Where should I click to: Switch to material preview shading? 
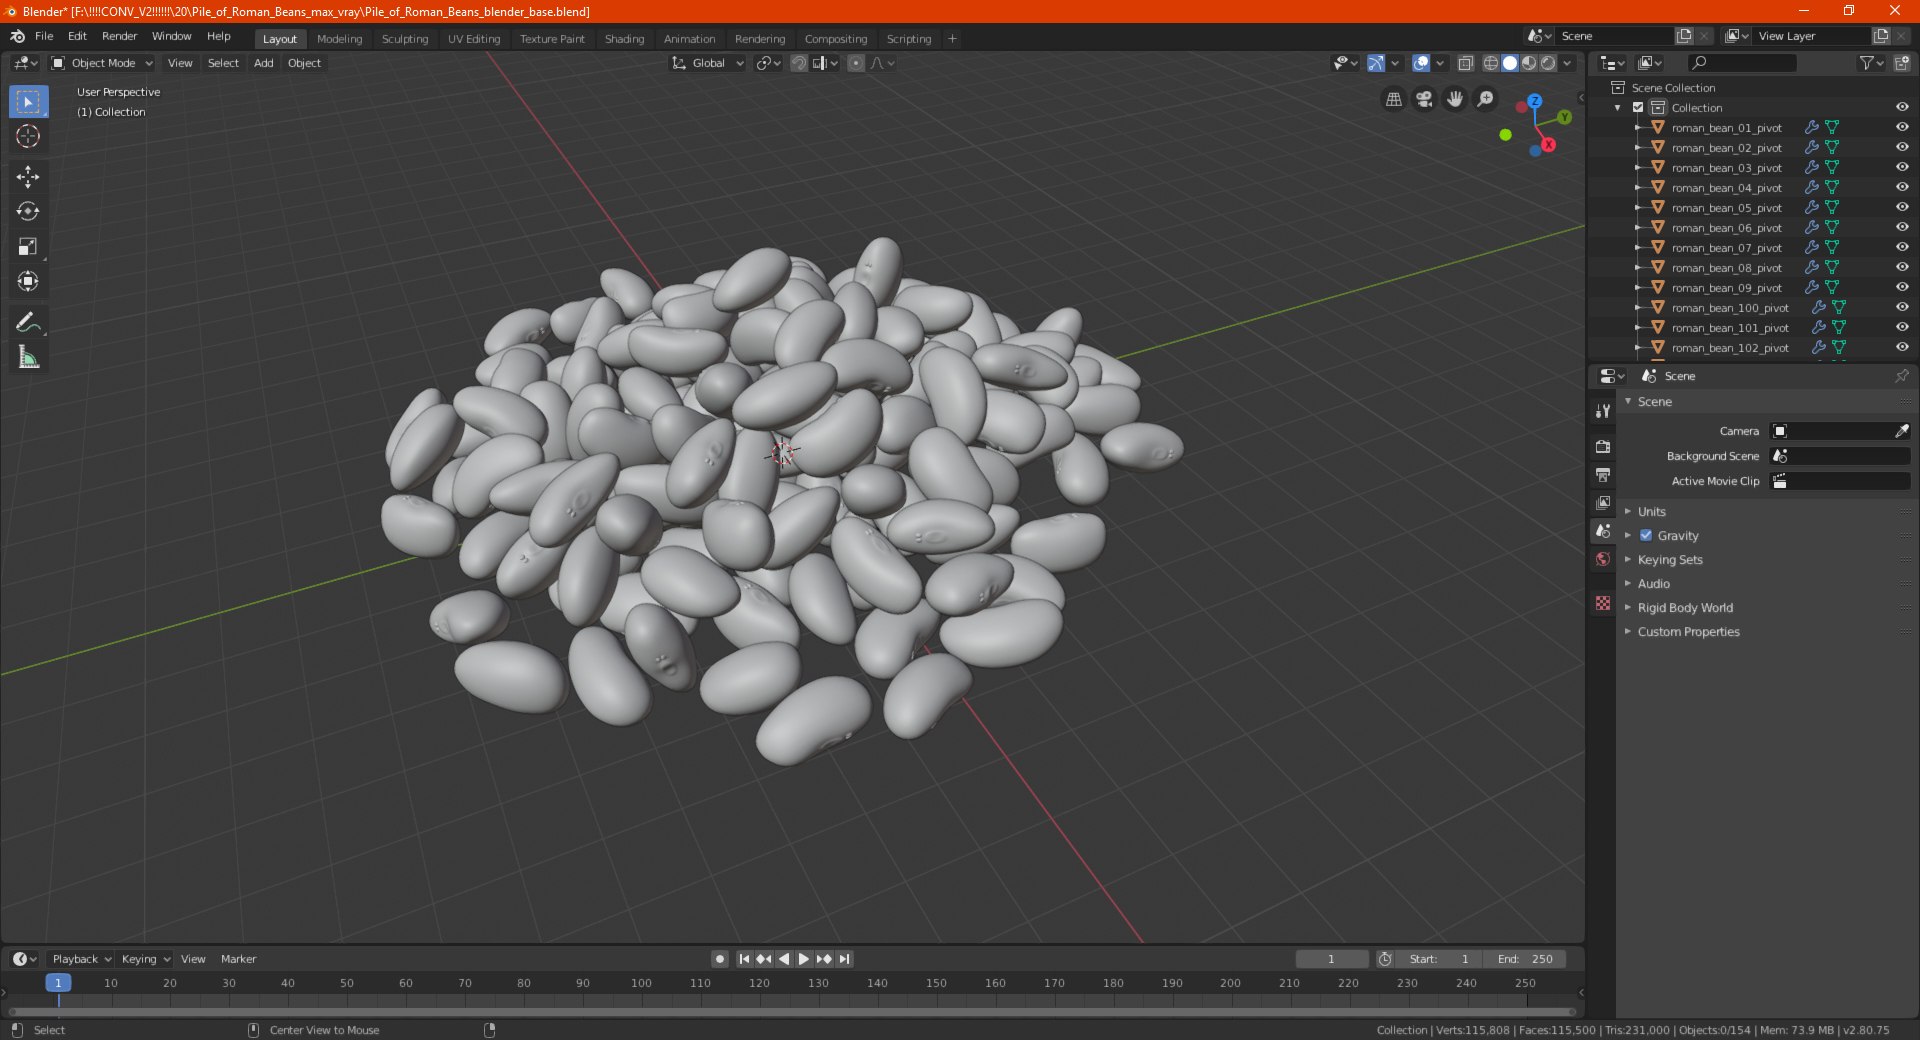tap(1529, 63)
